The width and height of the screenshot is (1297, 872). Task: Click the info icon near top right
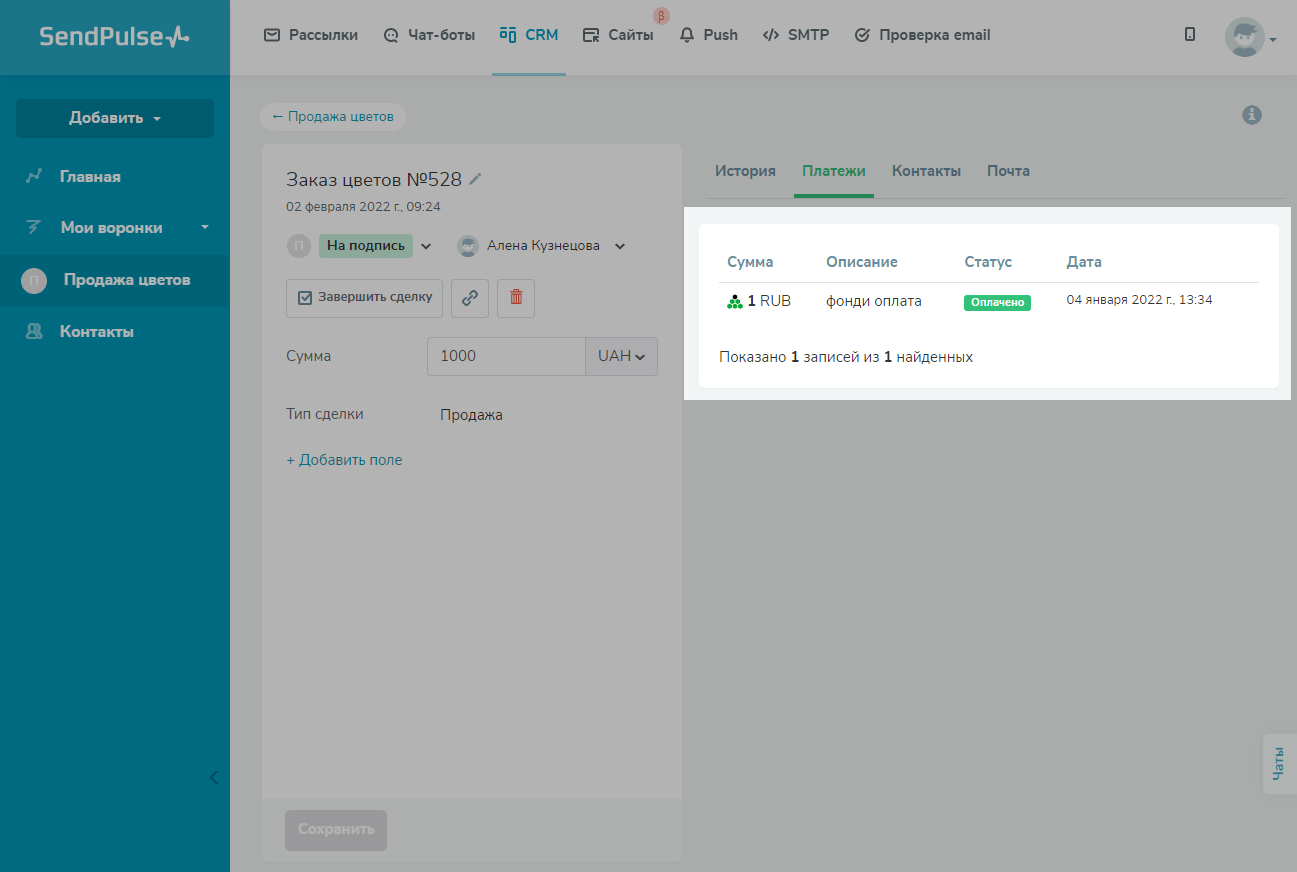click(x=1252, y=115)
